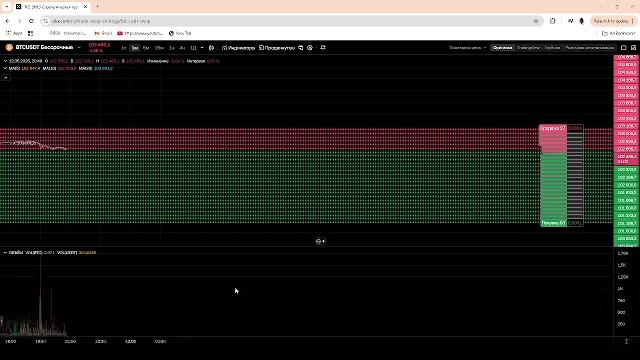Switch to the 5m timeframe
Viewport: 640px width, 360px height.
click(146, 48)
